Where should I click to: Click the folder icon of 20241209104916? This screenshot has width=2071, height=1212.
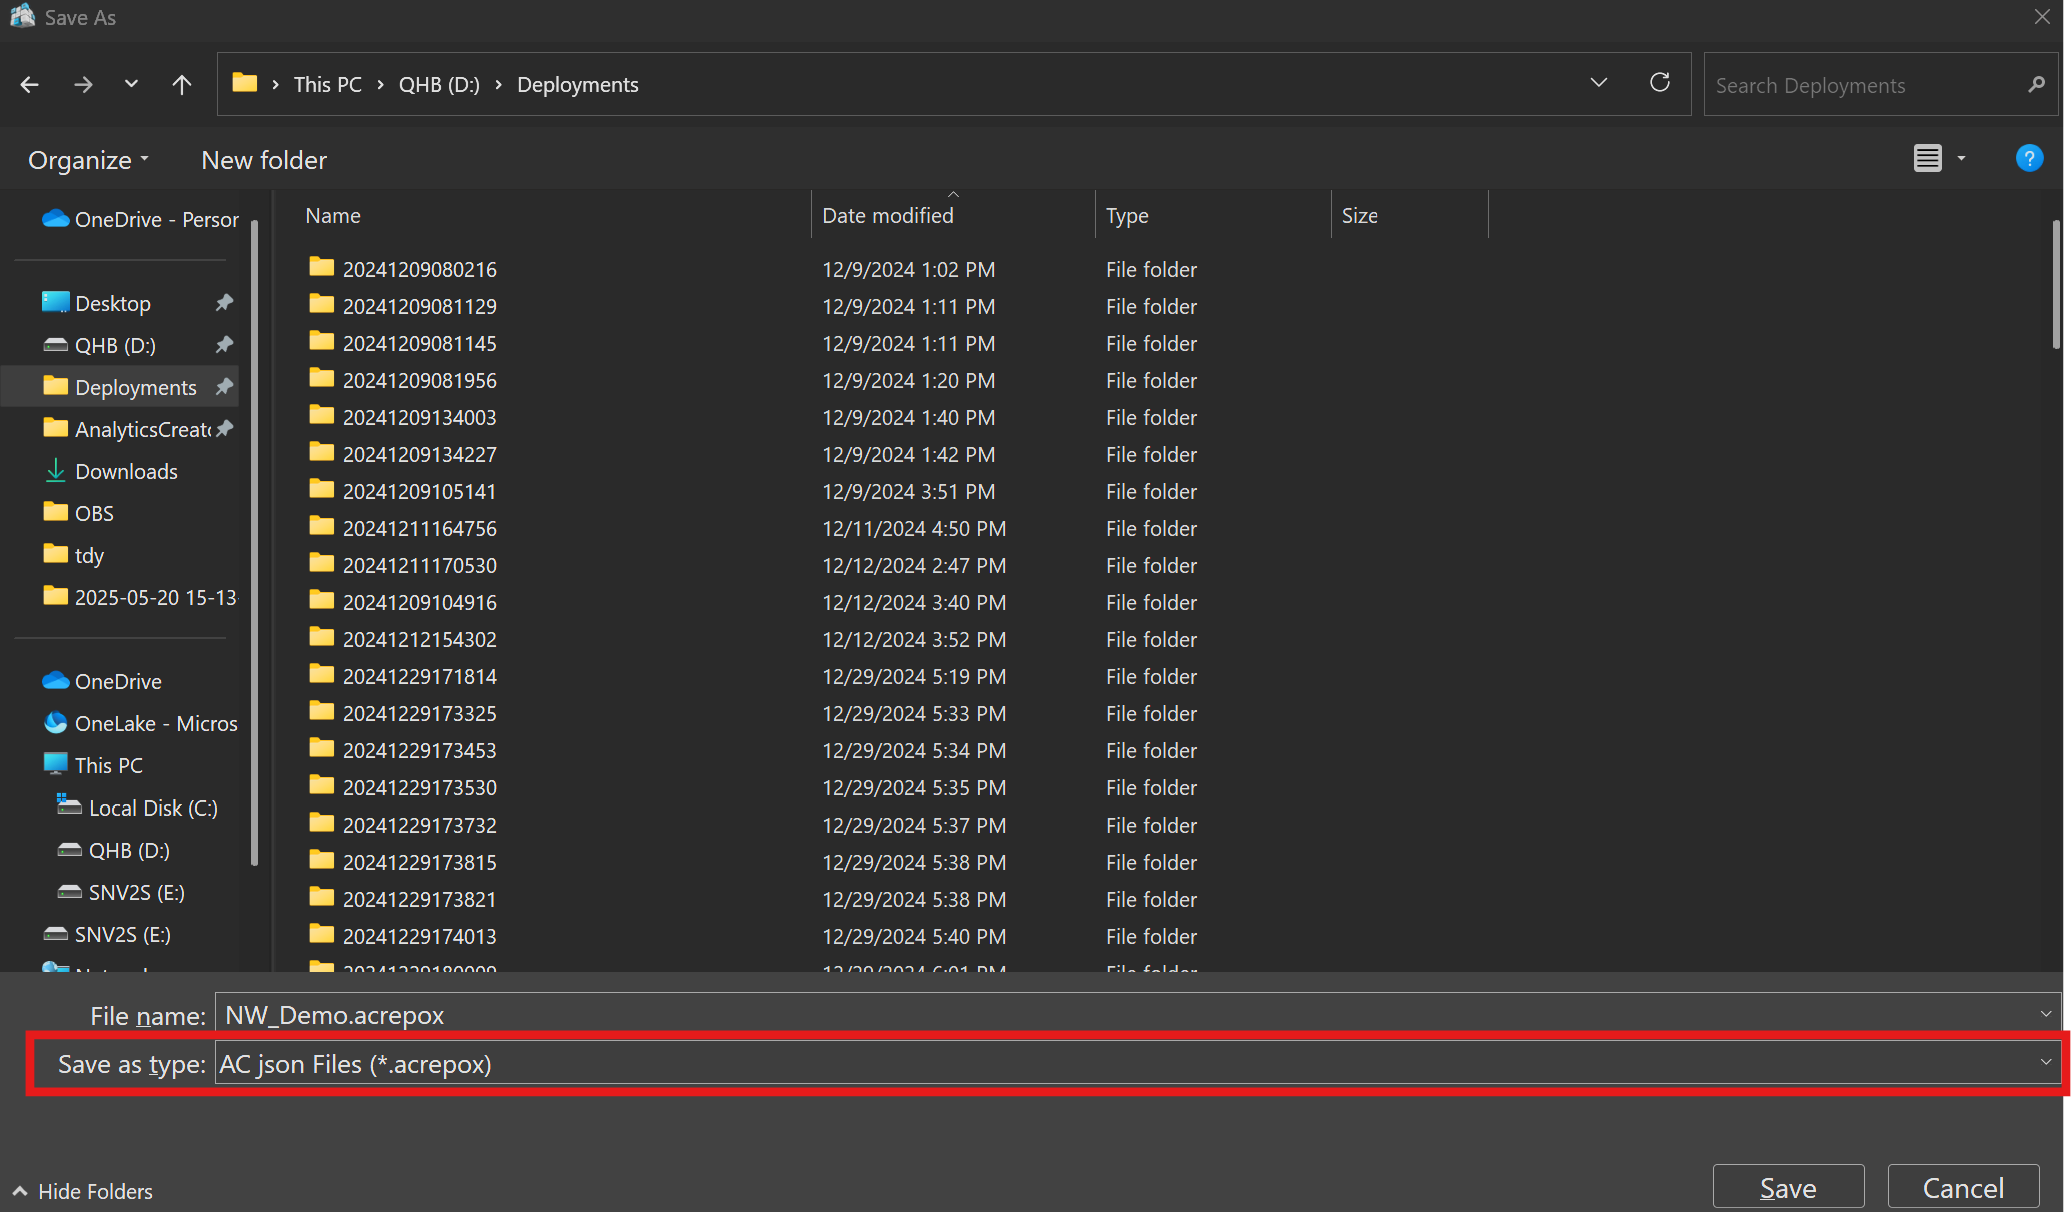pyautogui.click(x=321, y=600)
